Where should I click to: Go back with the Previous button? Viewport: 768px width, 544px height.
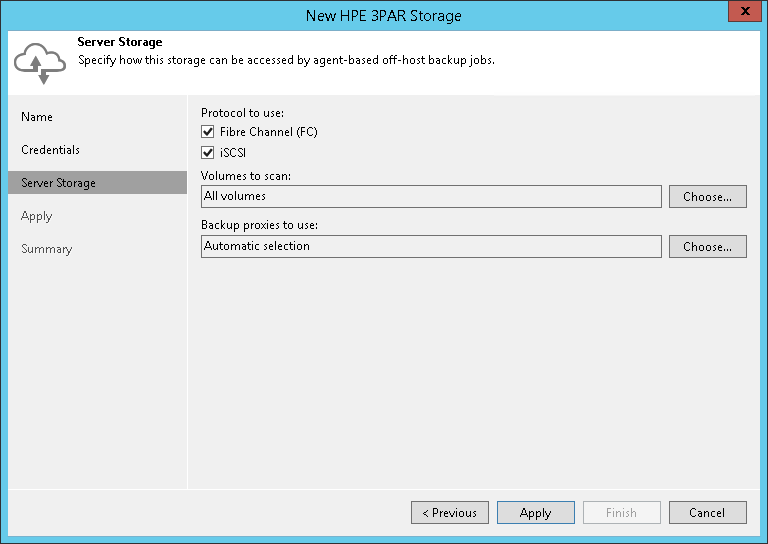pyautogui.click(x=450, y=513)
